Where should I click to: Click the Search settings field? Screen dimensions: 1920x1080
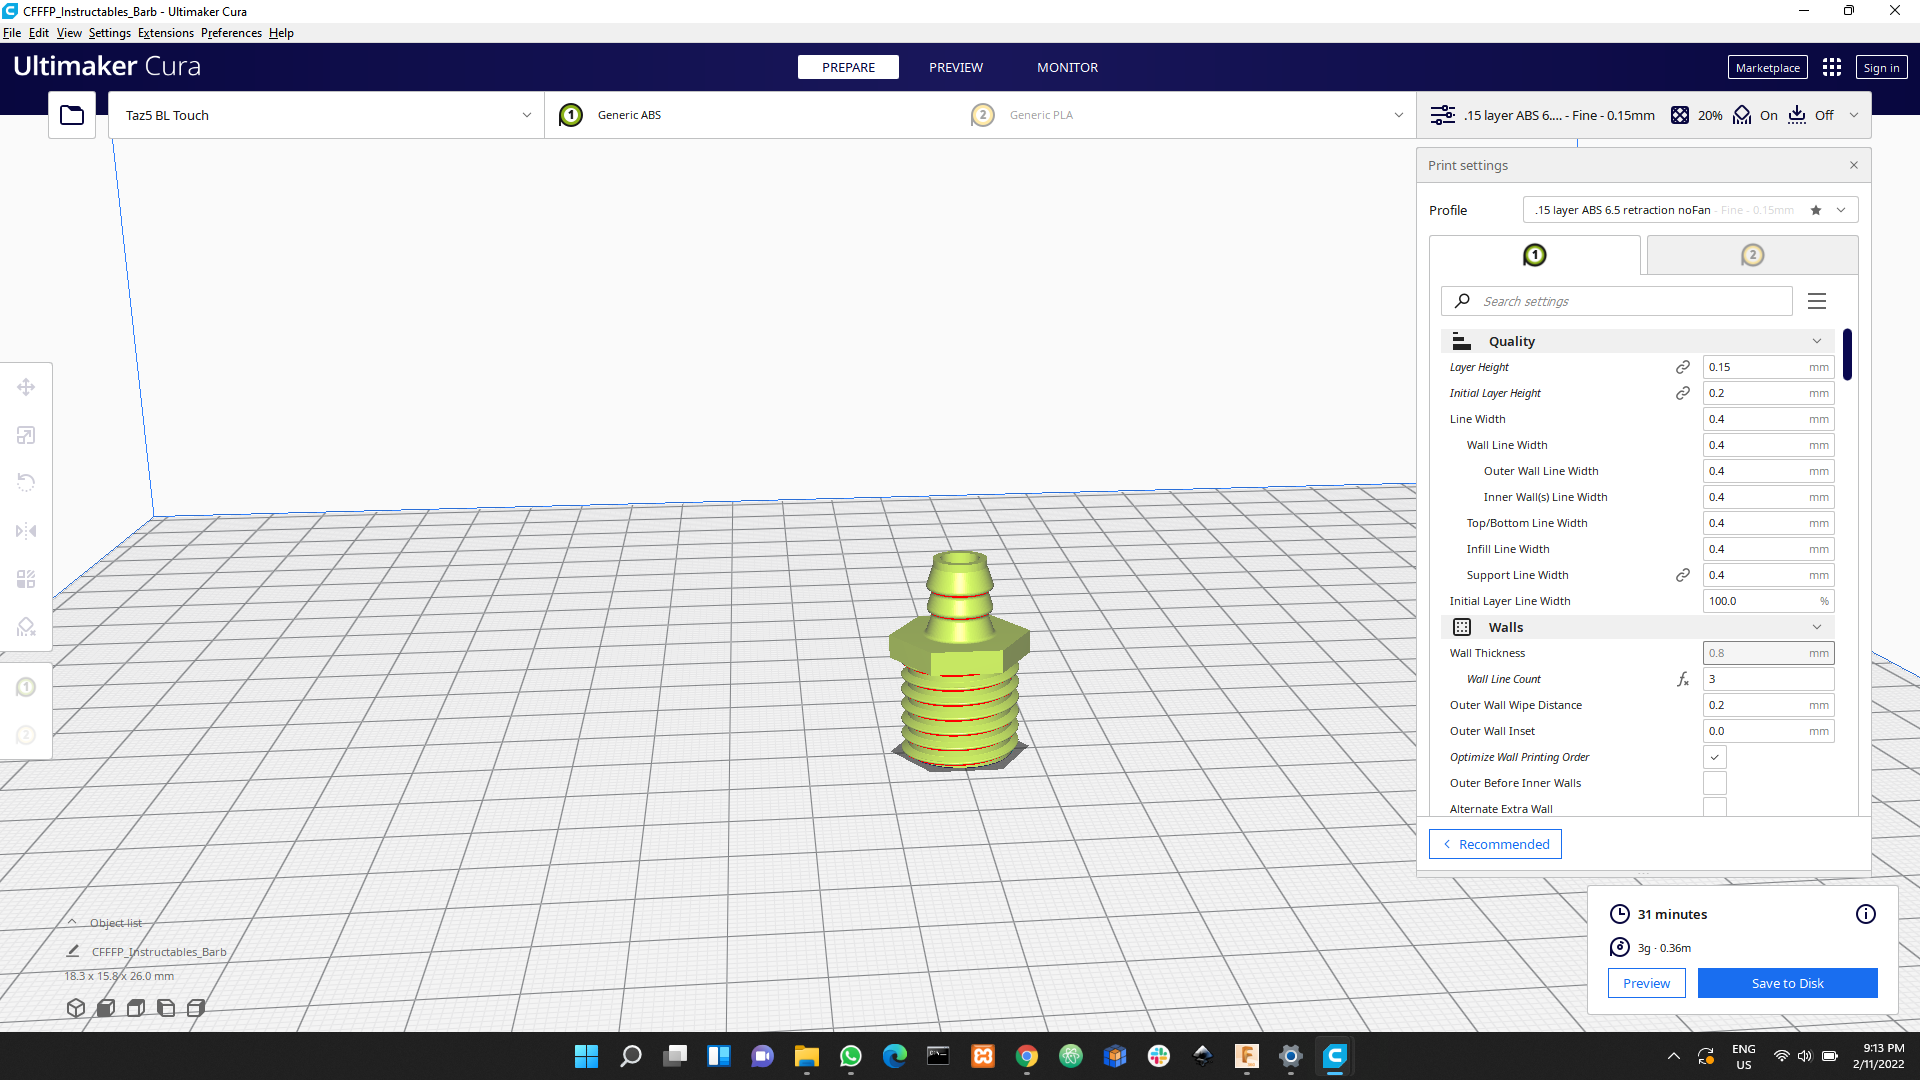tap(1615, 301)
